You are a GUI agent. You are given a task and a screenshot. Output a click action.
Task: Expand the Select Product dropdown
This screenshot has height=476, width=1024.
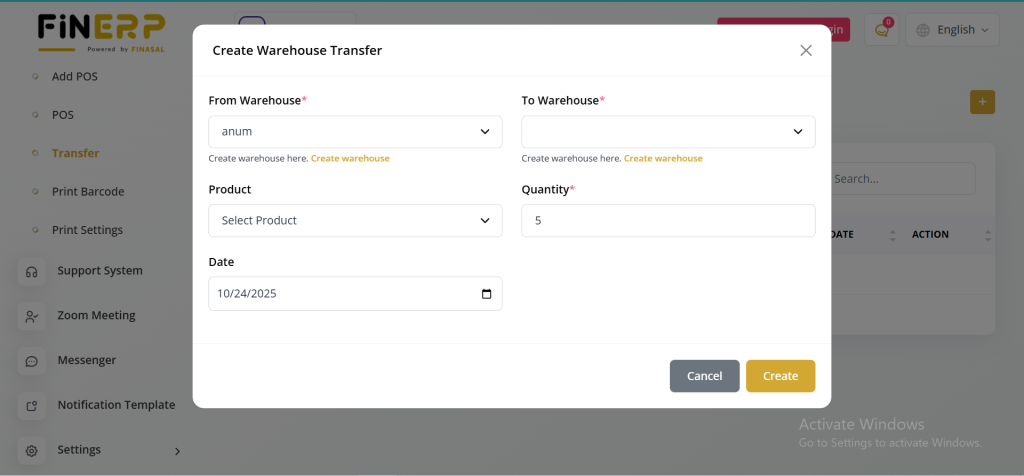pyautogui.click(x=355, y=220)
